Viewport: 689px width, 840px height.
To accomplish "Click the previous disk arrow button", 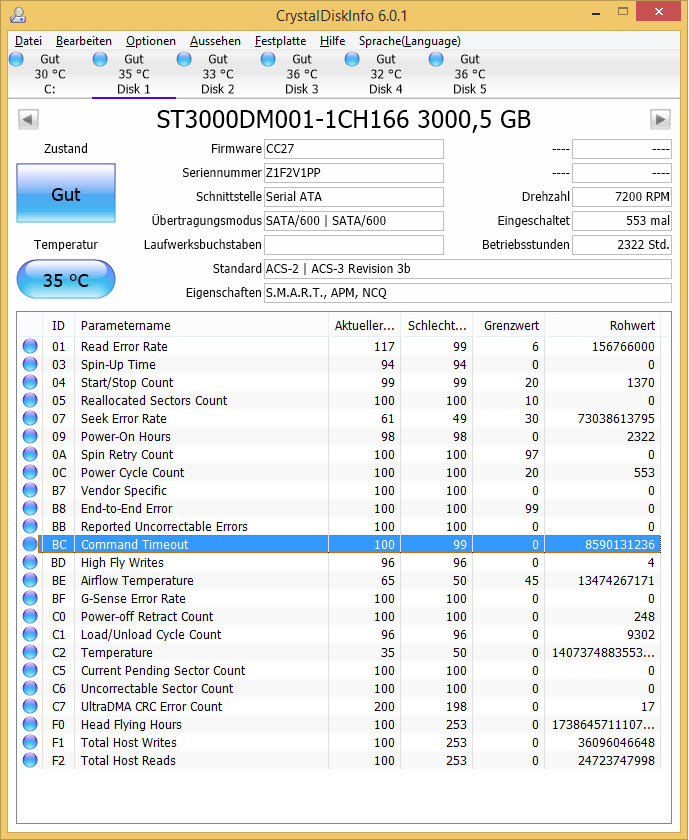I will [28, 119].
